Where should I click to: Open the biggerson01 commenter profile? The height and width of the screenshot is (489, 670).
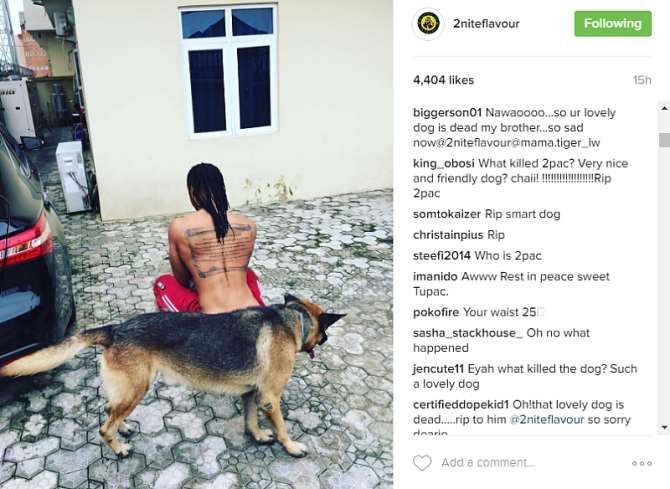coord(447,113)
